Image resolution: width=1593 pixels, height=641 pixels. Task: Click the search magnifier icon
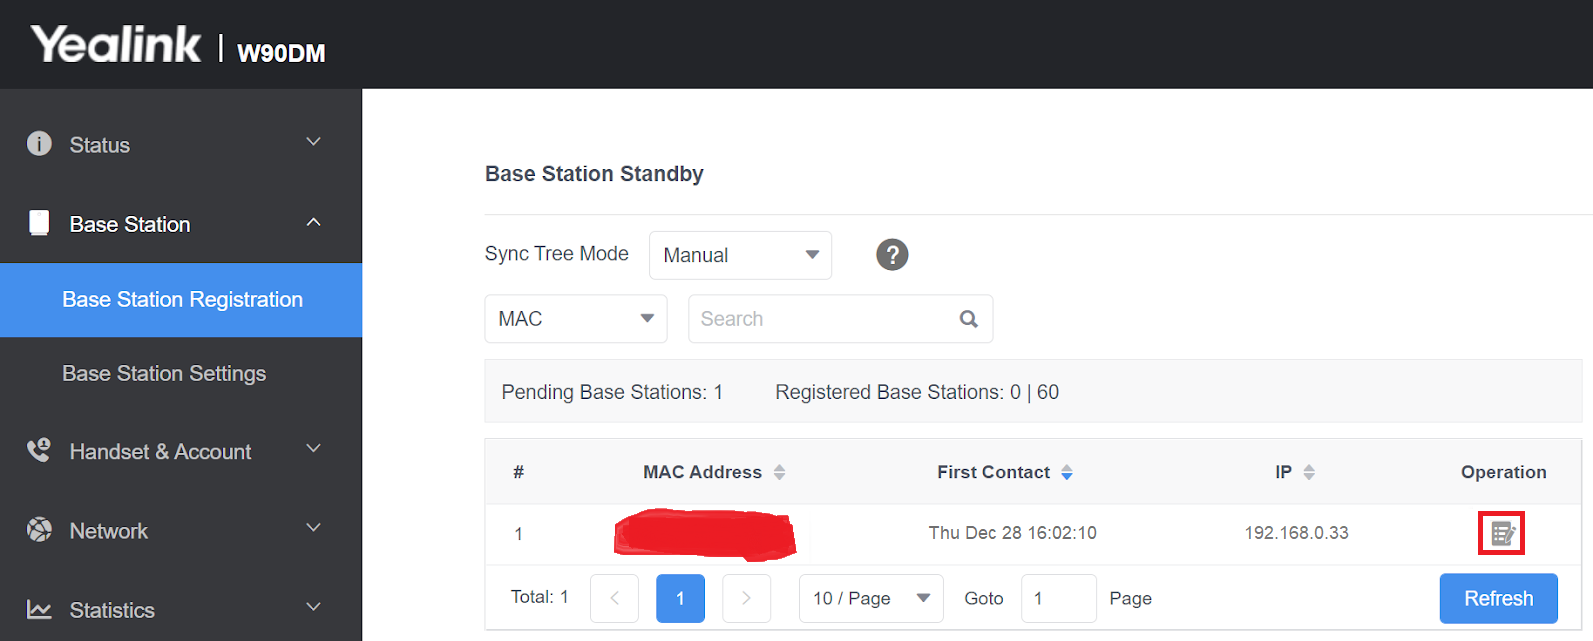tap(968, 319)
